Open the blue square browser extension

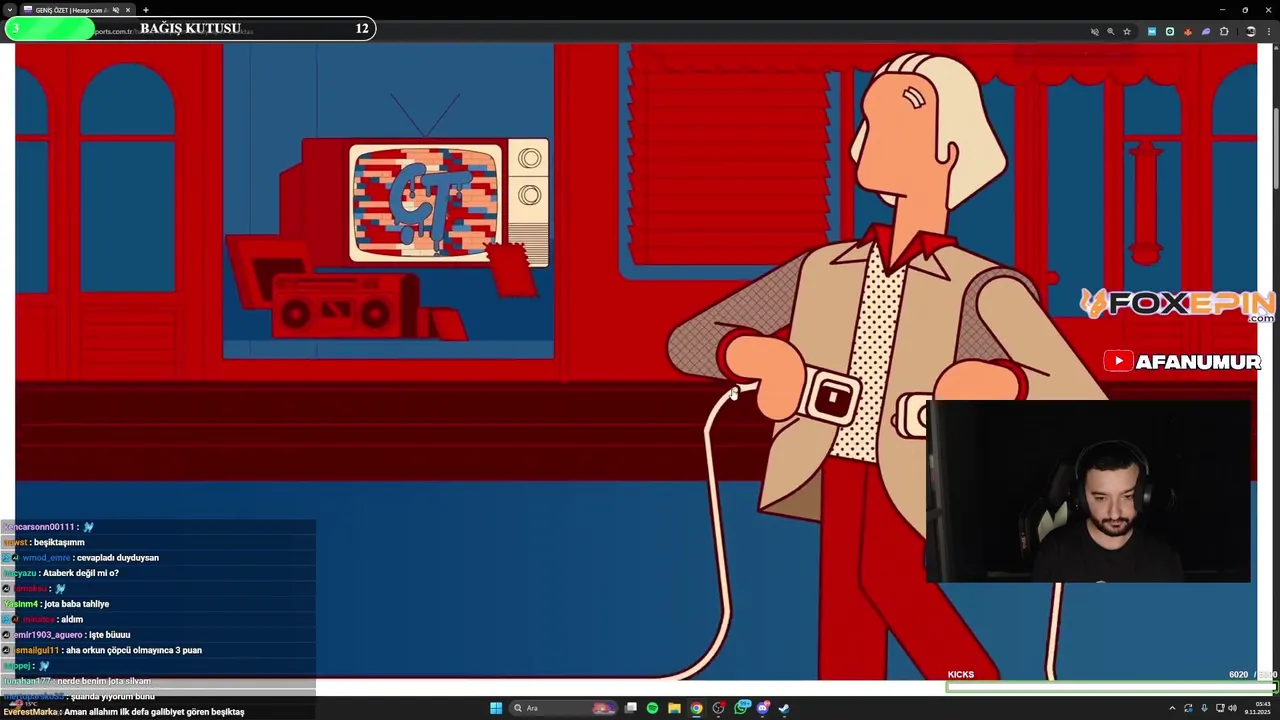point(1151,31)
